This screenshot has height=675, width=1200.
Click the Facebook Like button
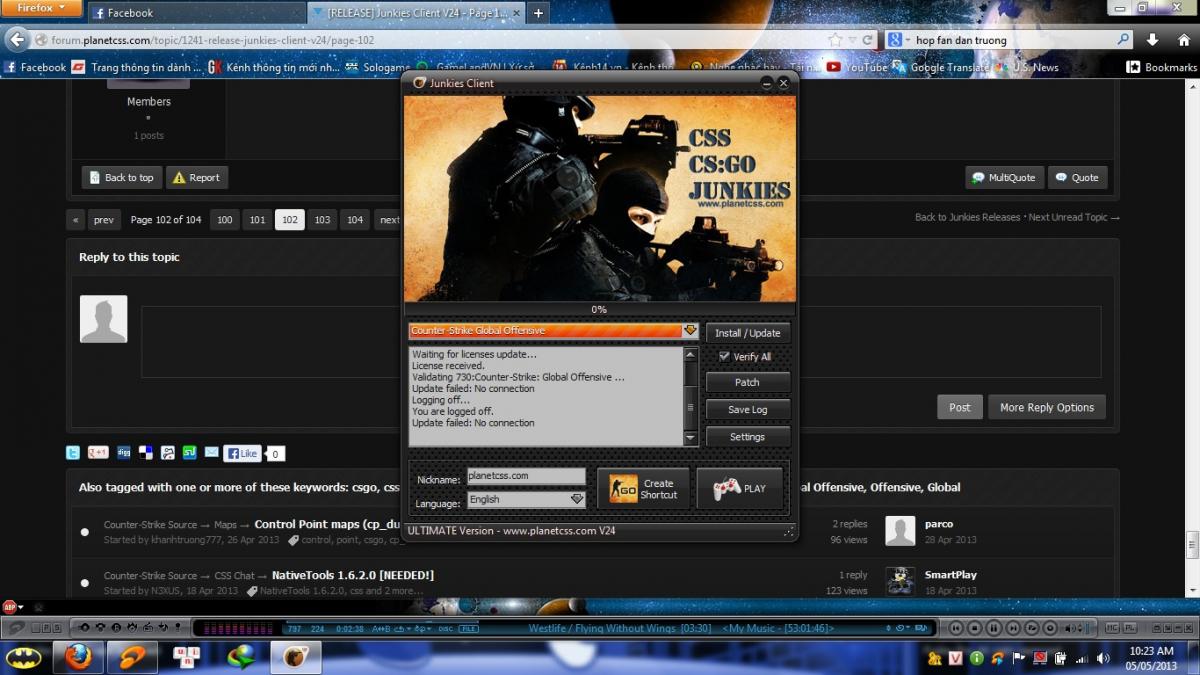pos(242,453)
